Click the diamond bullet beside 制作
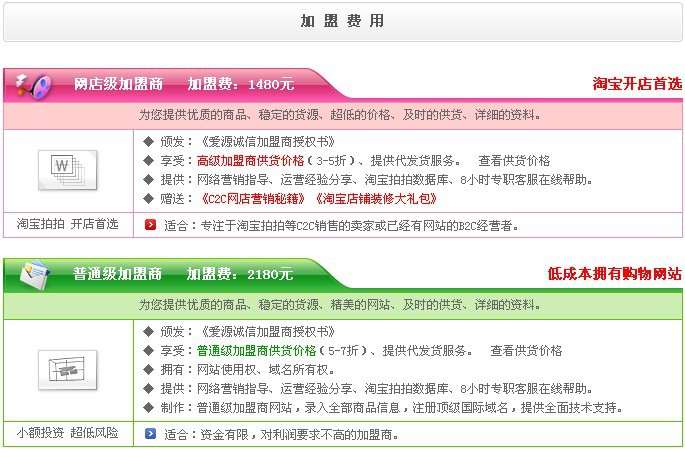 pyautogui.click(x=149, y=407)
